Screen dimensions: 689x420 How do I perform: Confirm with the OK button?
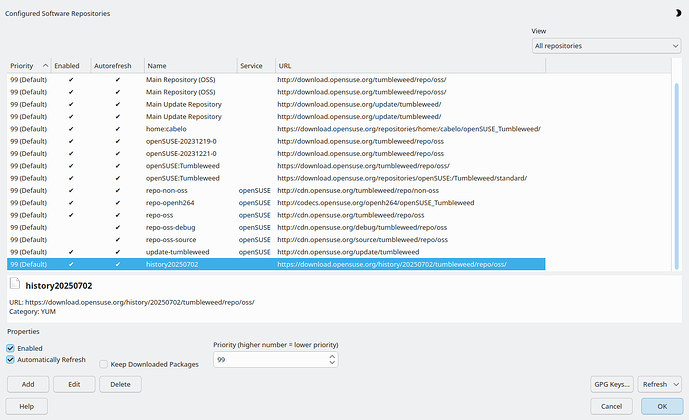pyautogui.click(x=662, y=406)
